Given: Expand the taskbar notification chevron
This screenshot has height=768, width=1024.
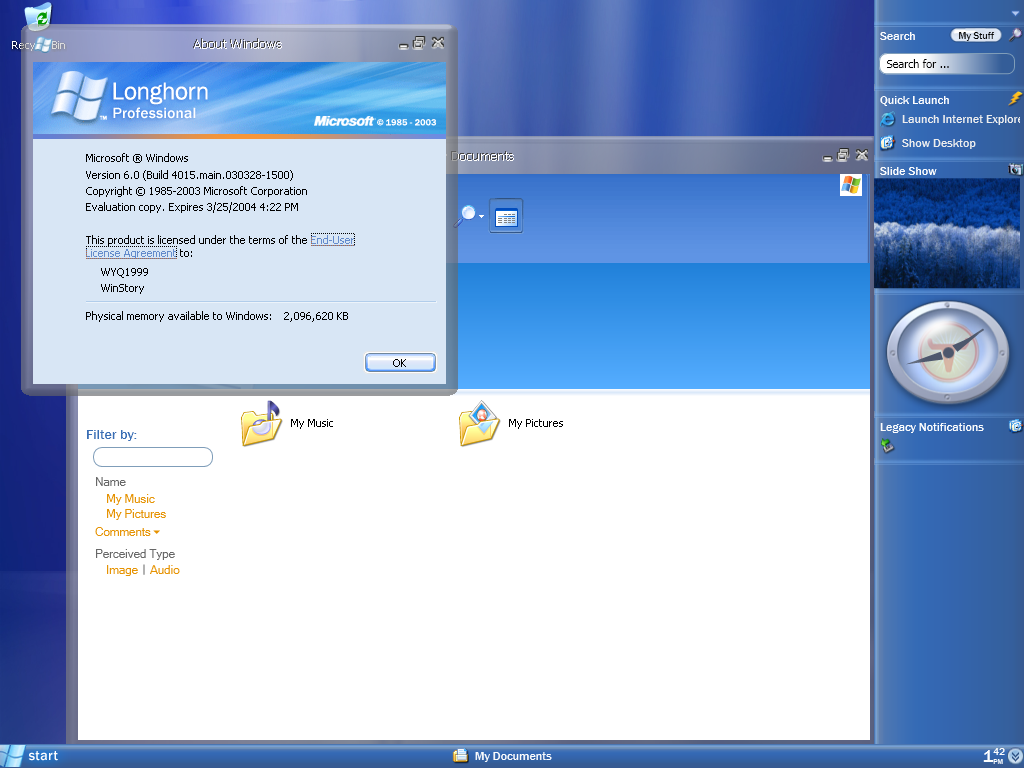Looking at the screenshot, I should (1015, 756).
